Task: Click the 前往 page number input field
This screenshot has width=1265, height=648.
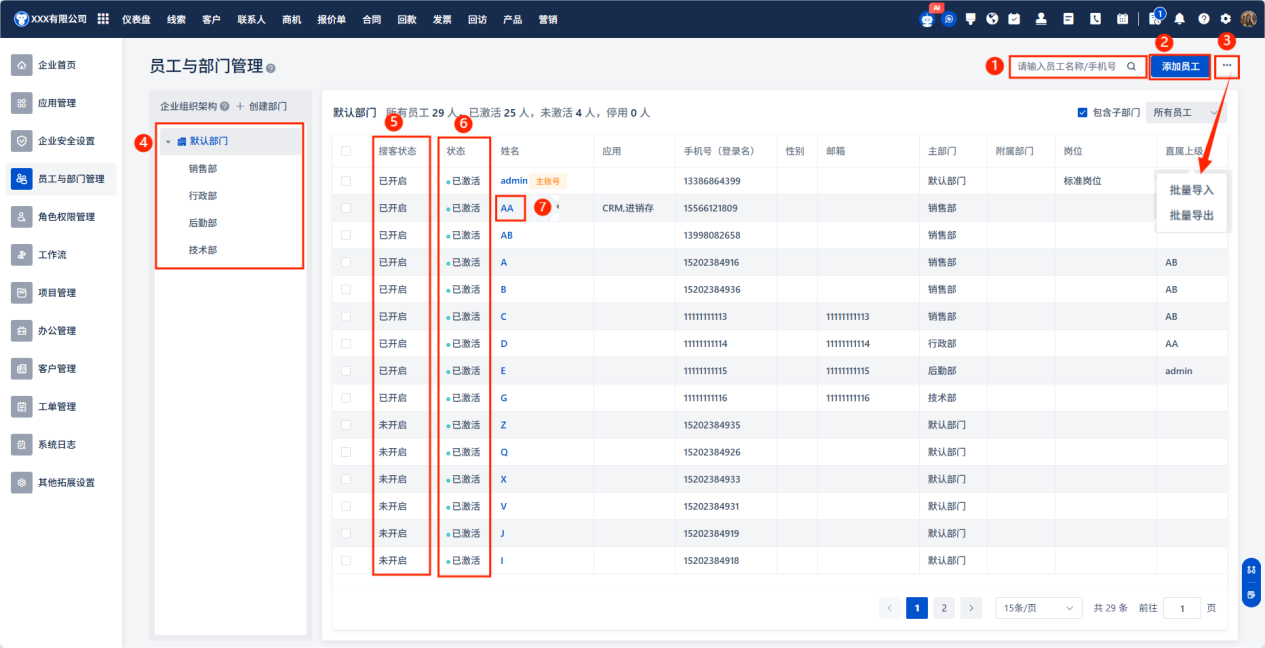Action: coord(1182,608)
